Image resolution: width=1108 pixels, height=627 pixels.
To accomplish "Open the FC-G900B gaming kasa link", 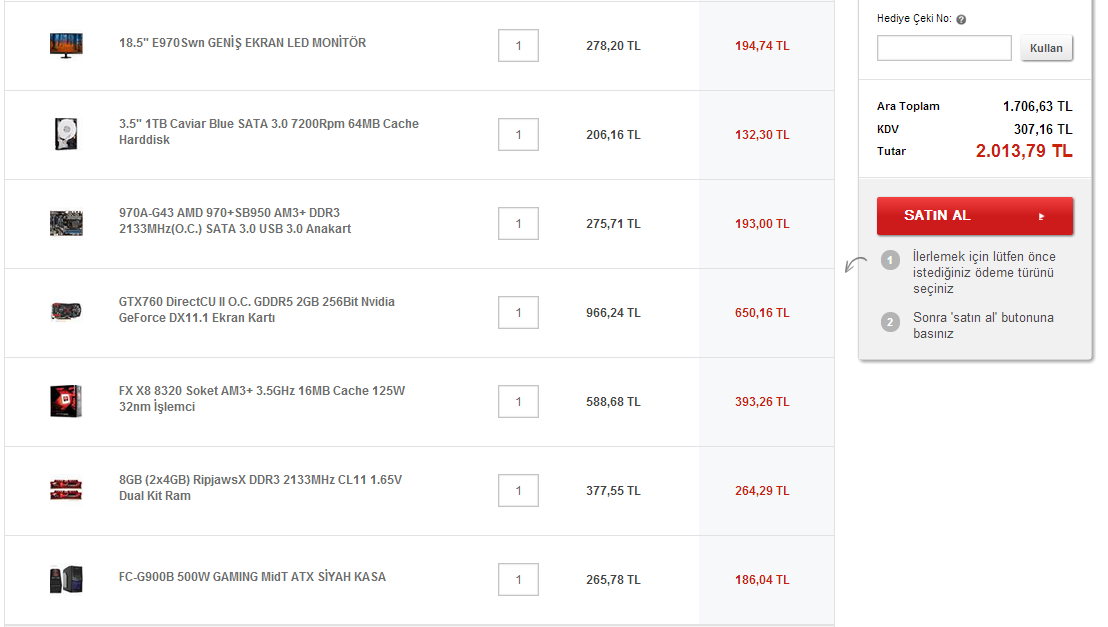I will tap(252, 577).
